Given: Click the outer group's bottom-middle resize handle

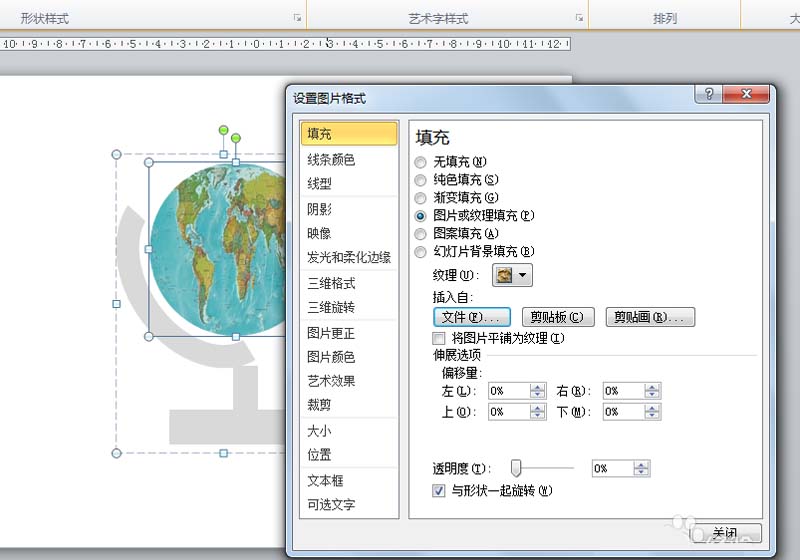Looking at the screenshot, I should [x=223, y=453].
